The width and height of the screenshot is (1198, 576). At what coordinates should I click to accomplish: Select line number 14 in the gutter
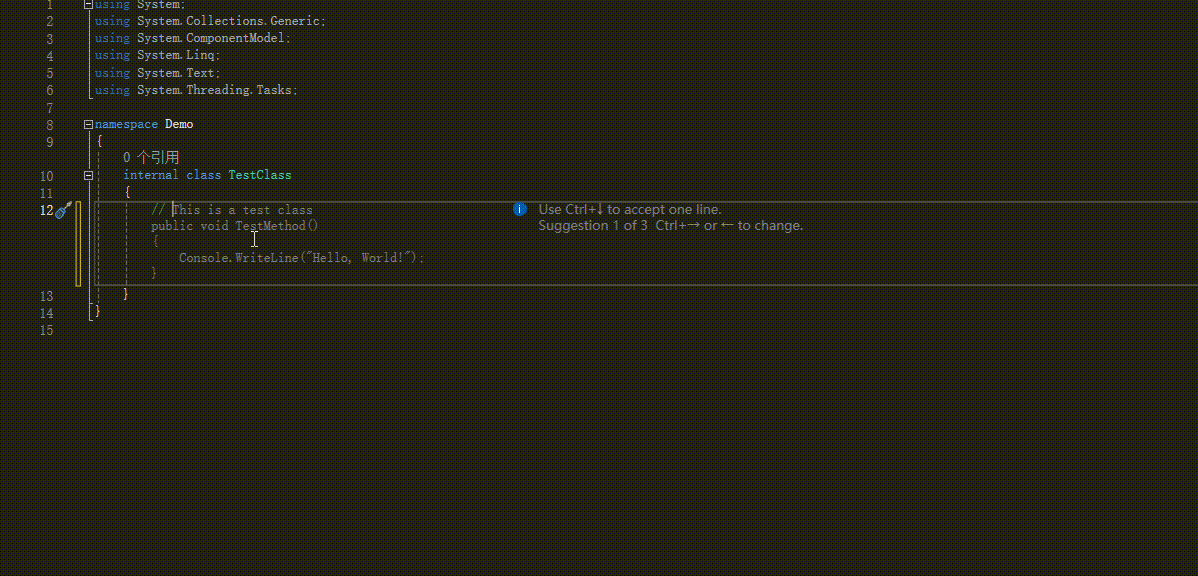[x=46, y=313]
